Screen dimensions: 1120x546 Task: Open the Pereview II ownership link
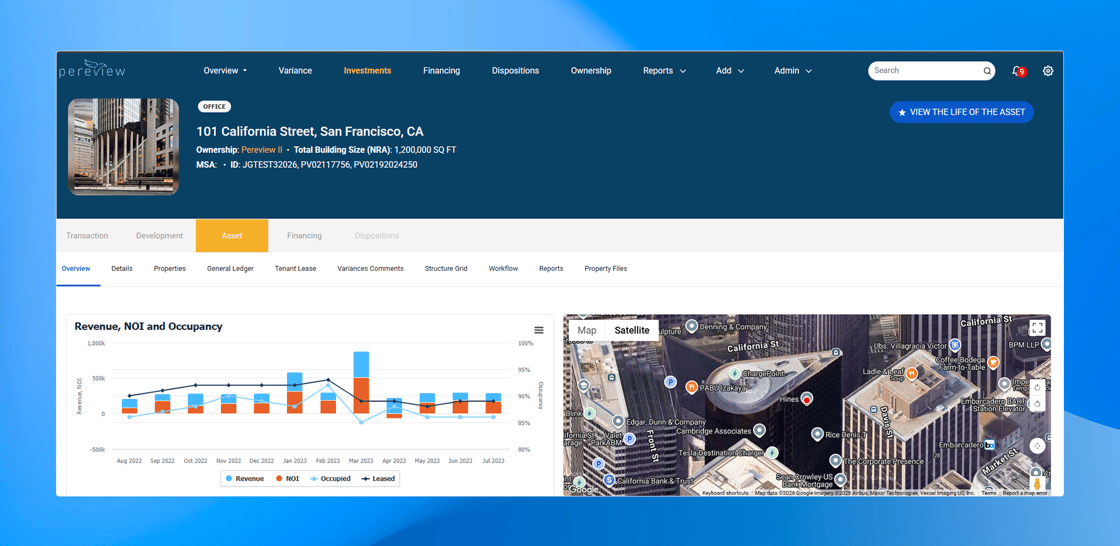tap(262, 150)
